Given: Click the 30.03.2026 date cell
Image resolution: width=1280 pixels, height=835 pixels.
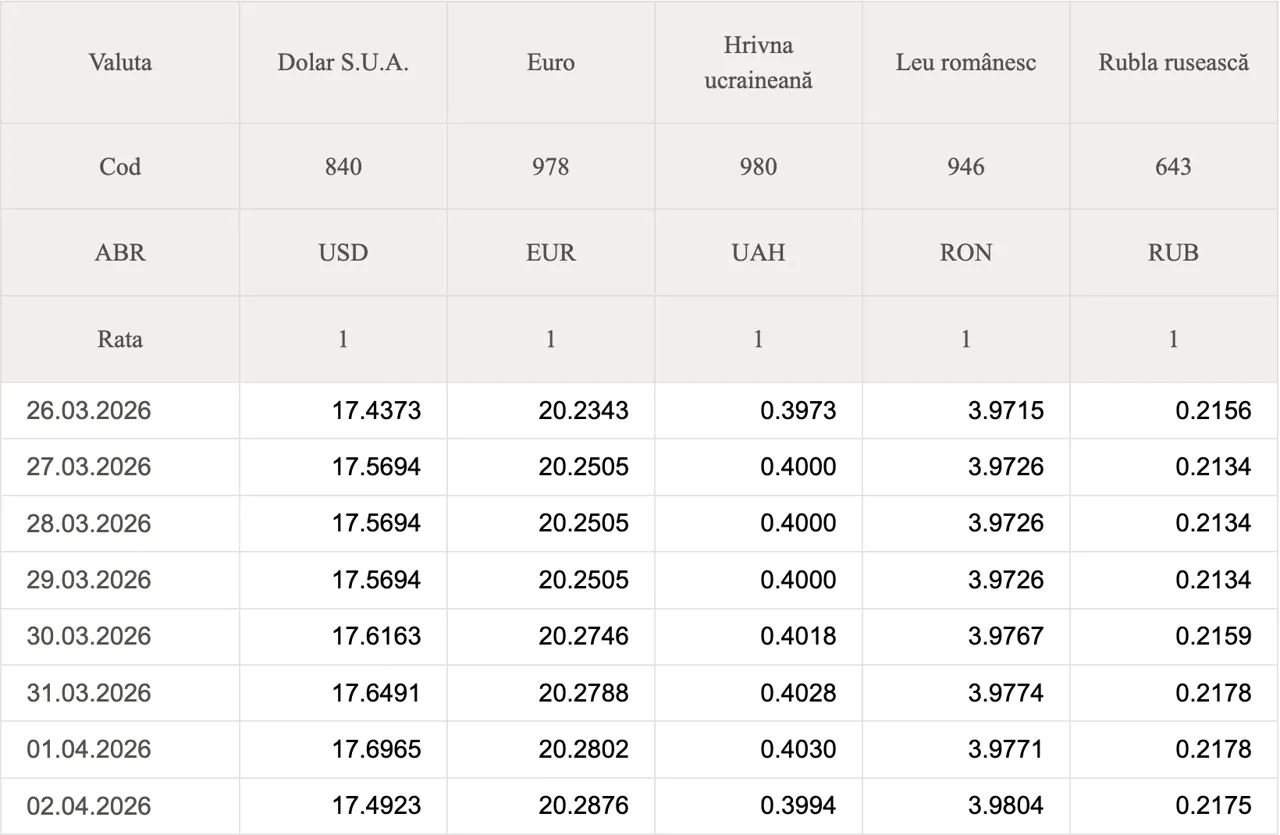Looking at the screenshot, I should [89, 636].
